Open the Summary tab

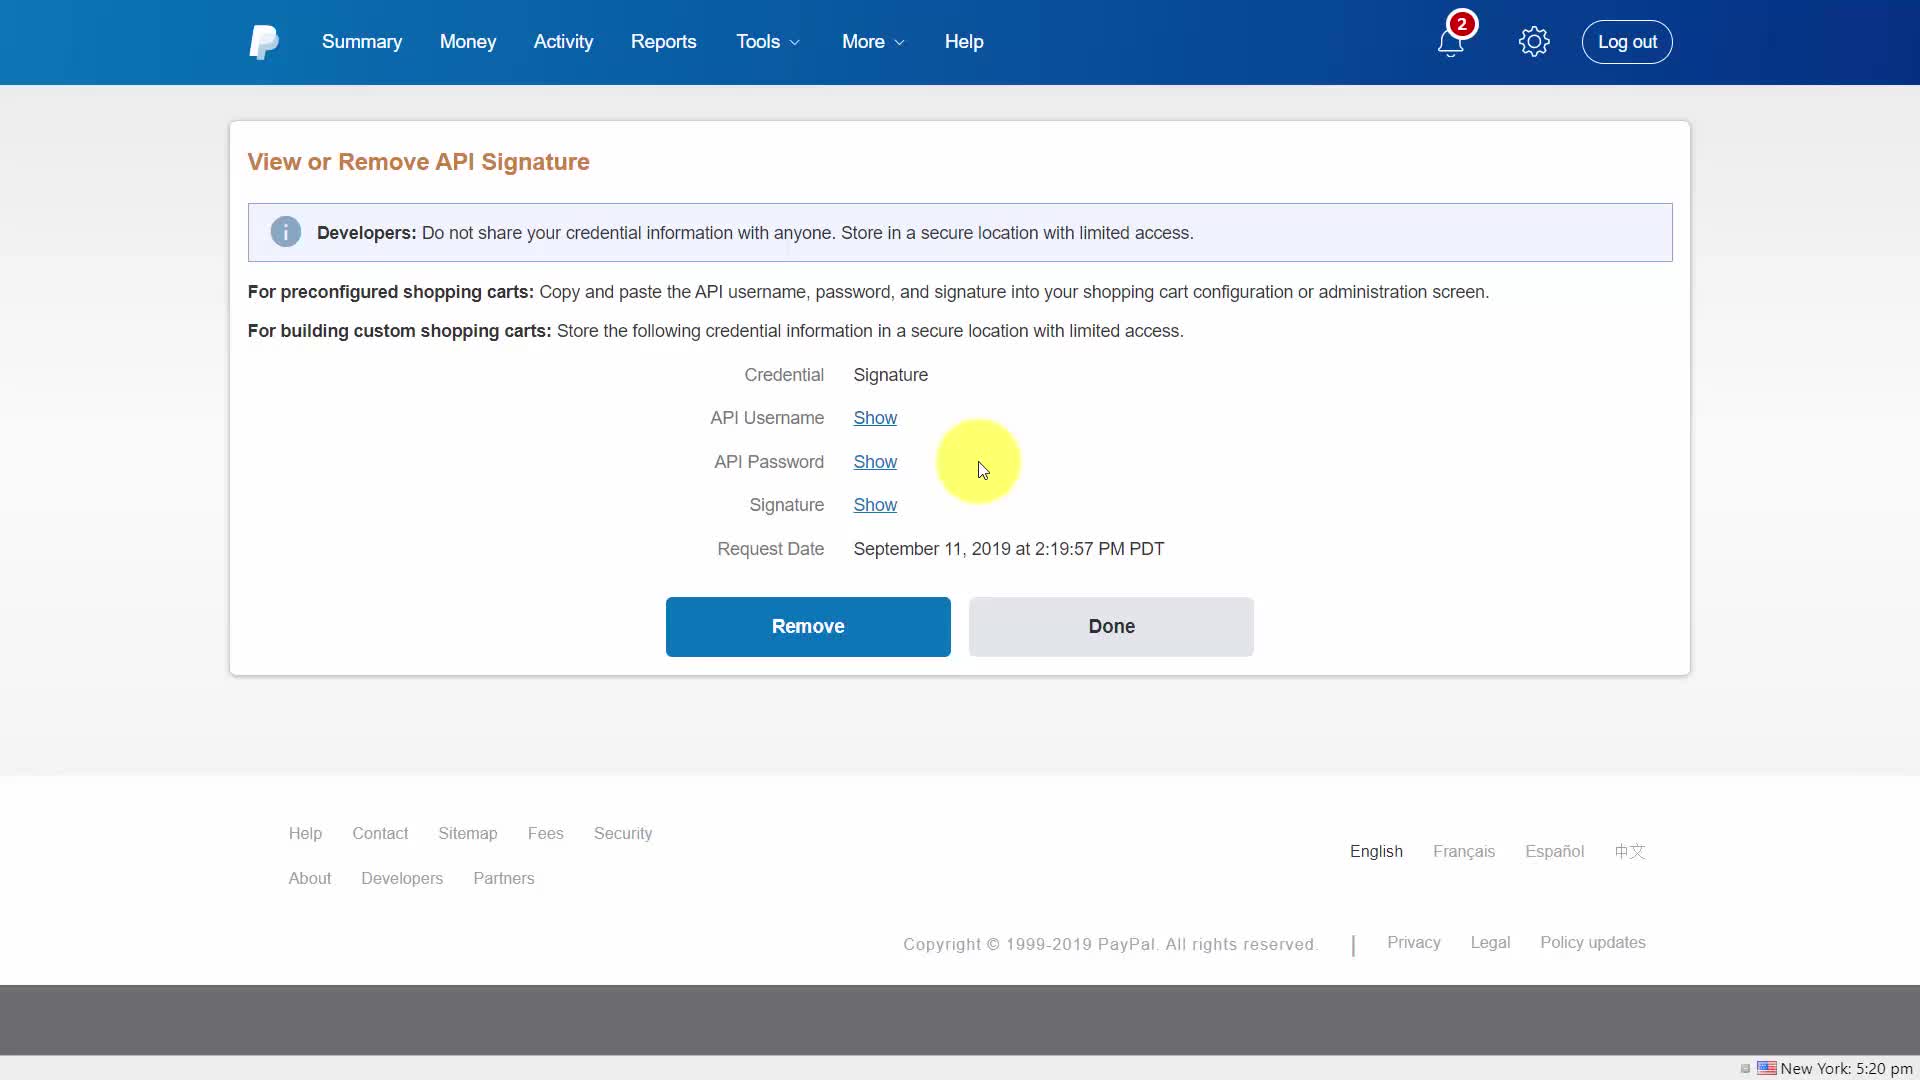[362, 42]
